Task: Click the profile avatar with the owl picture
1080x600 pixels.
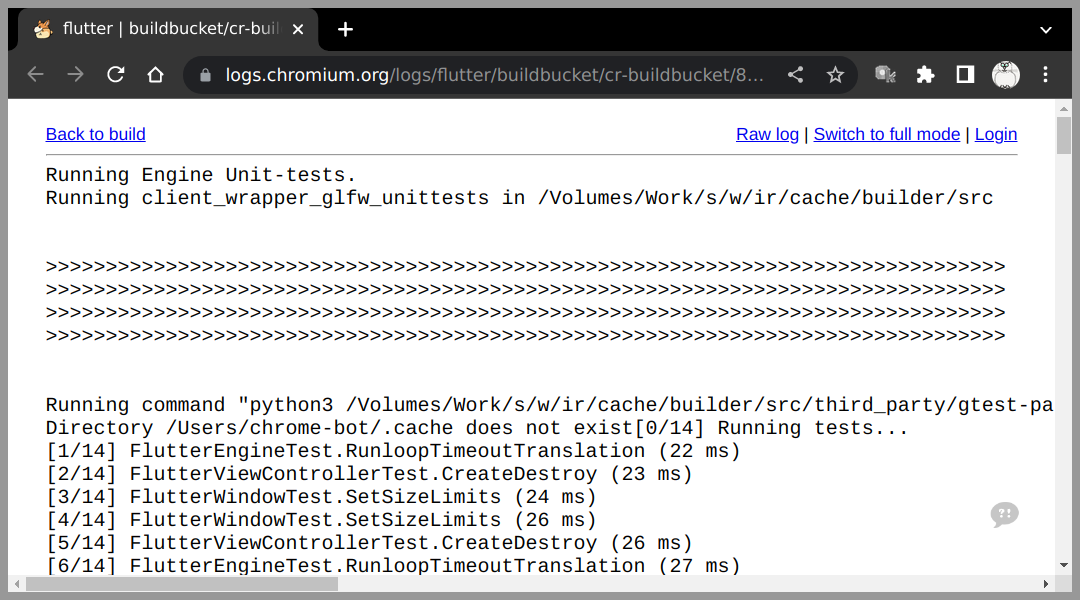Action: (x=1005, y=74)
